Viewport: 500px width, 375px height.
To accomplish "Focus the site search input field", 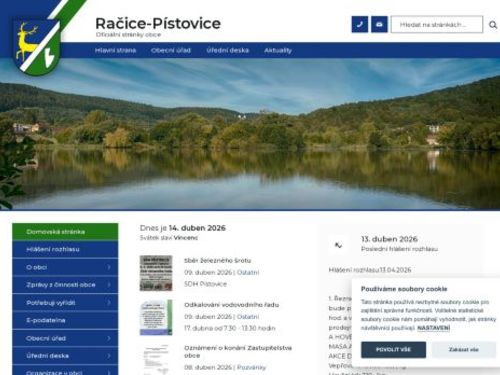I will point(437,24).
